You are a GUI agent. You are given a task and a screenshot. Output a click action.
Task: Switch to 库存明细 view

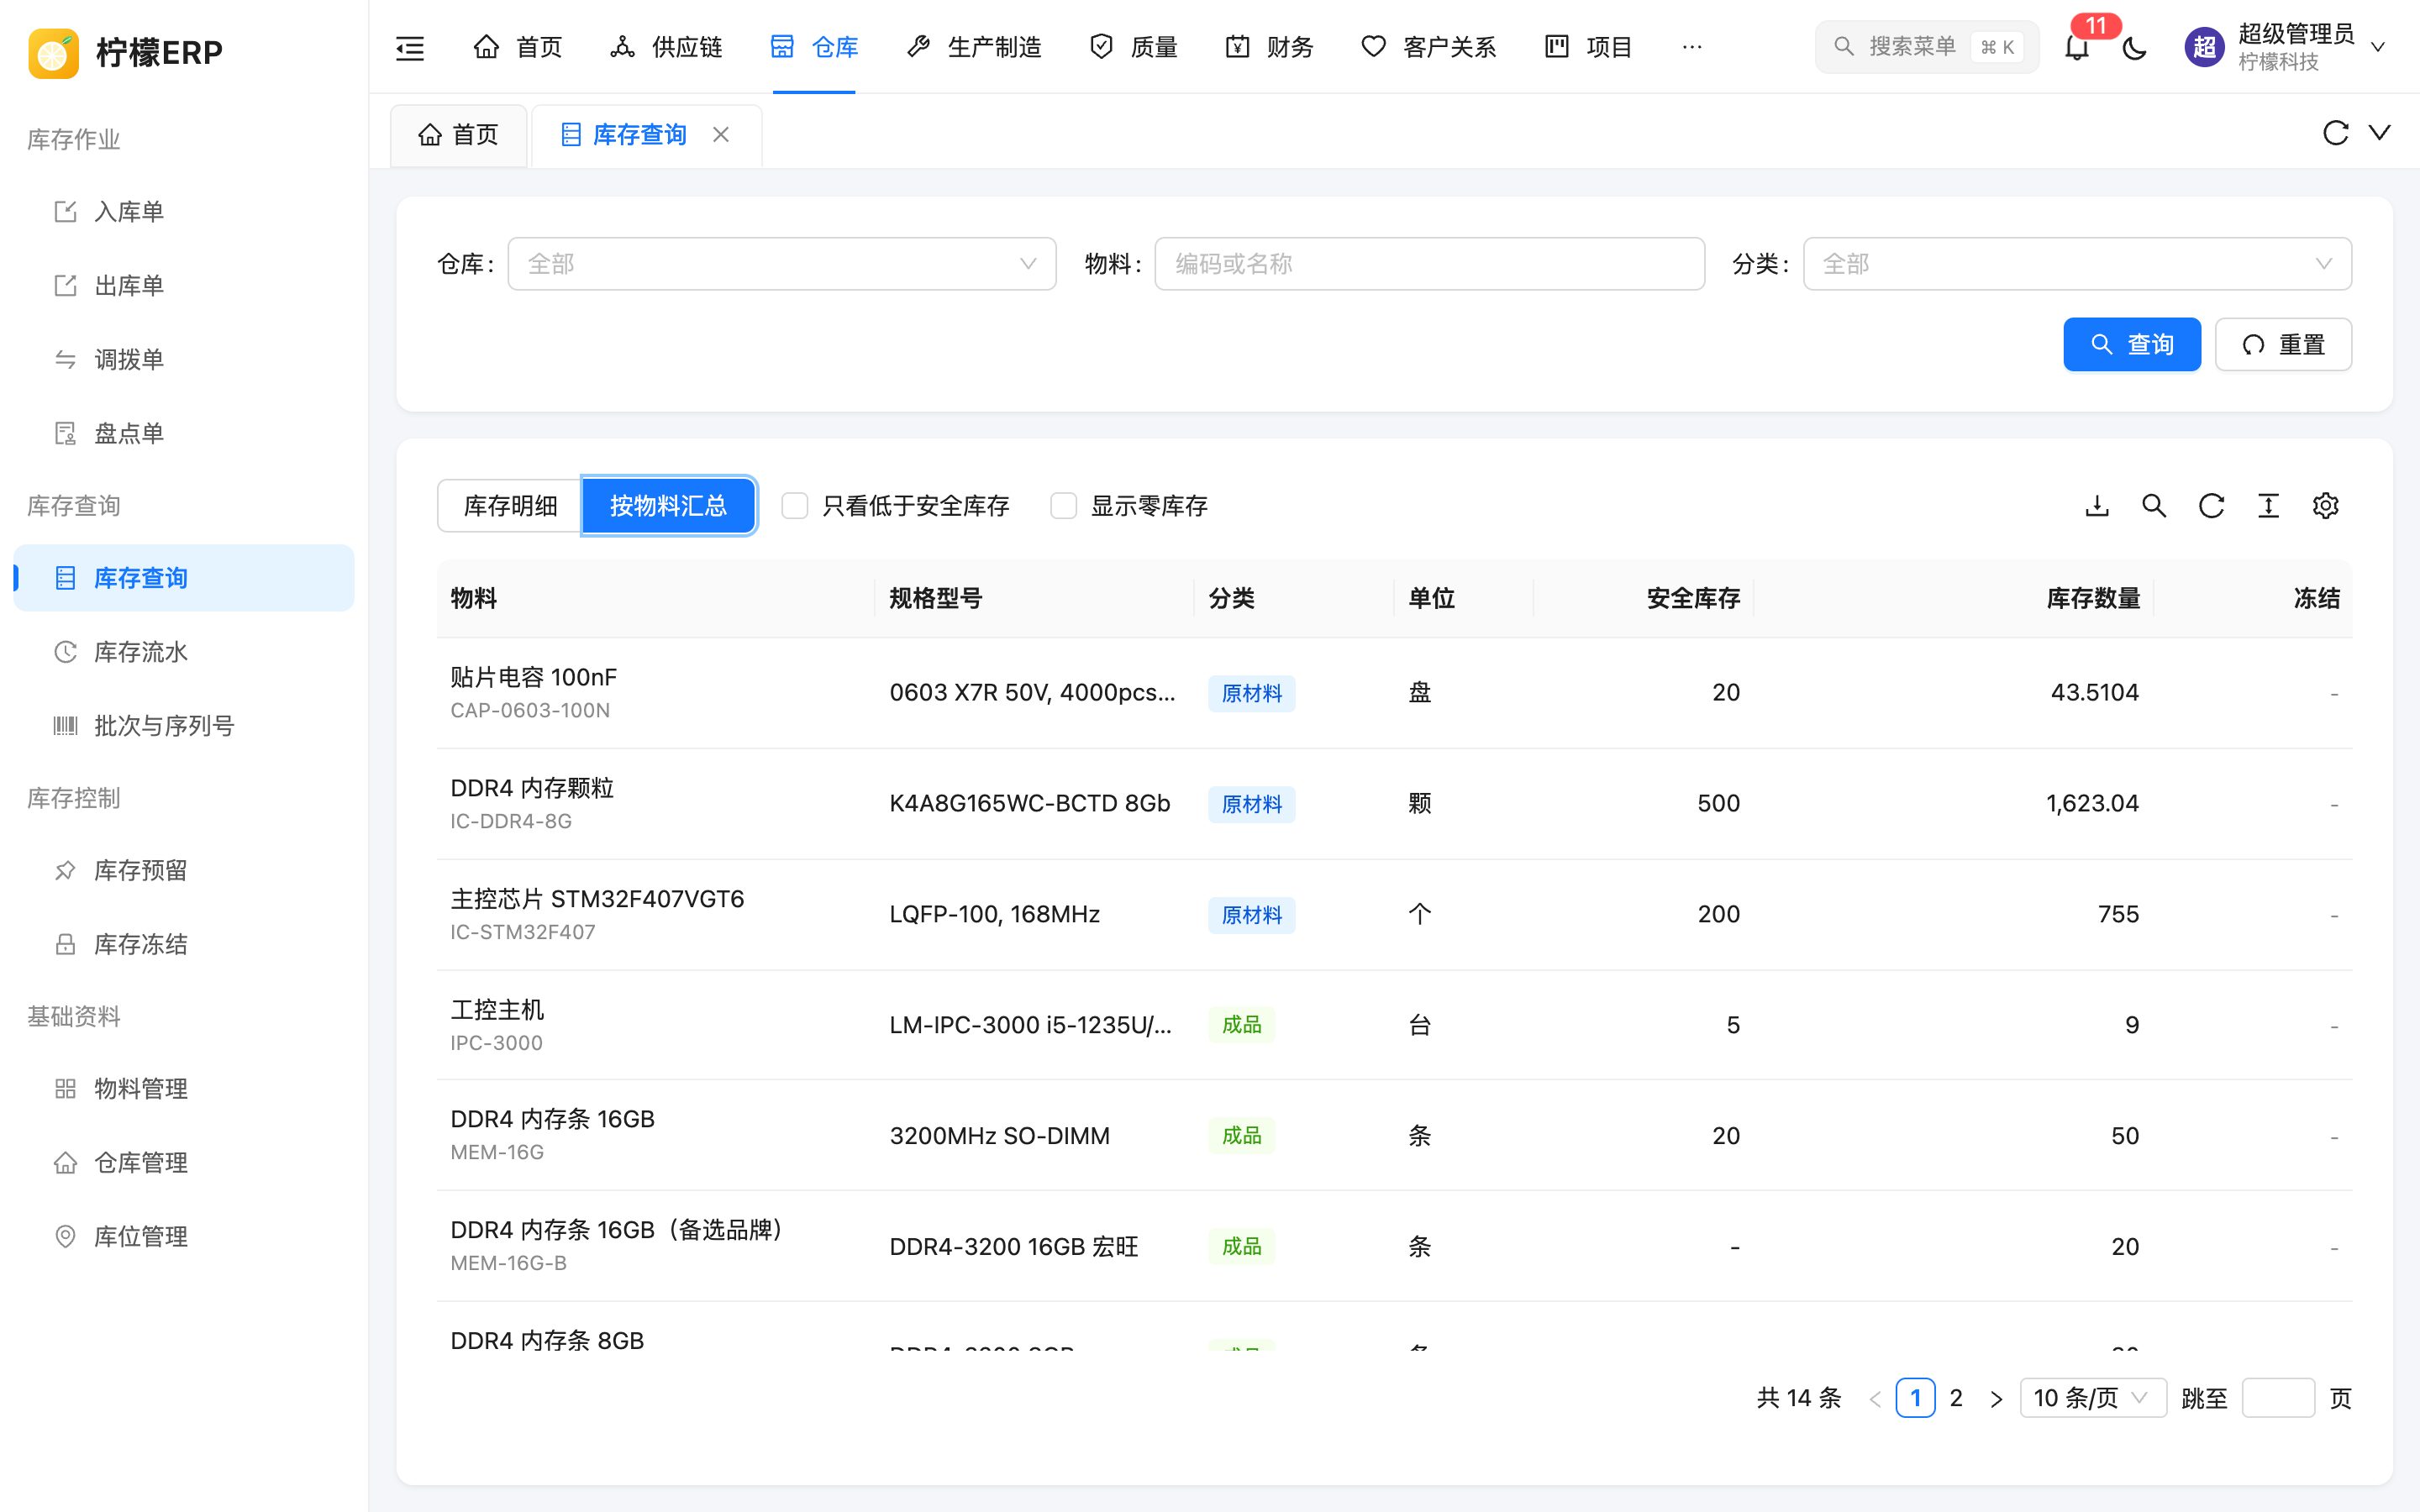point(510,506)
